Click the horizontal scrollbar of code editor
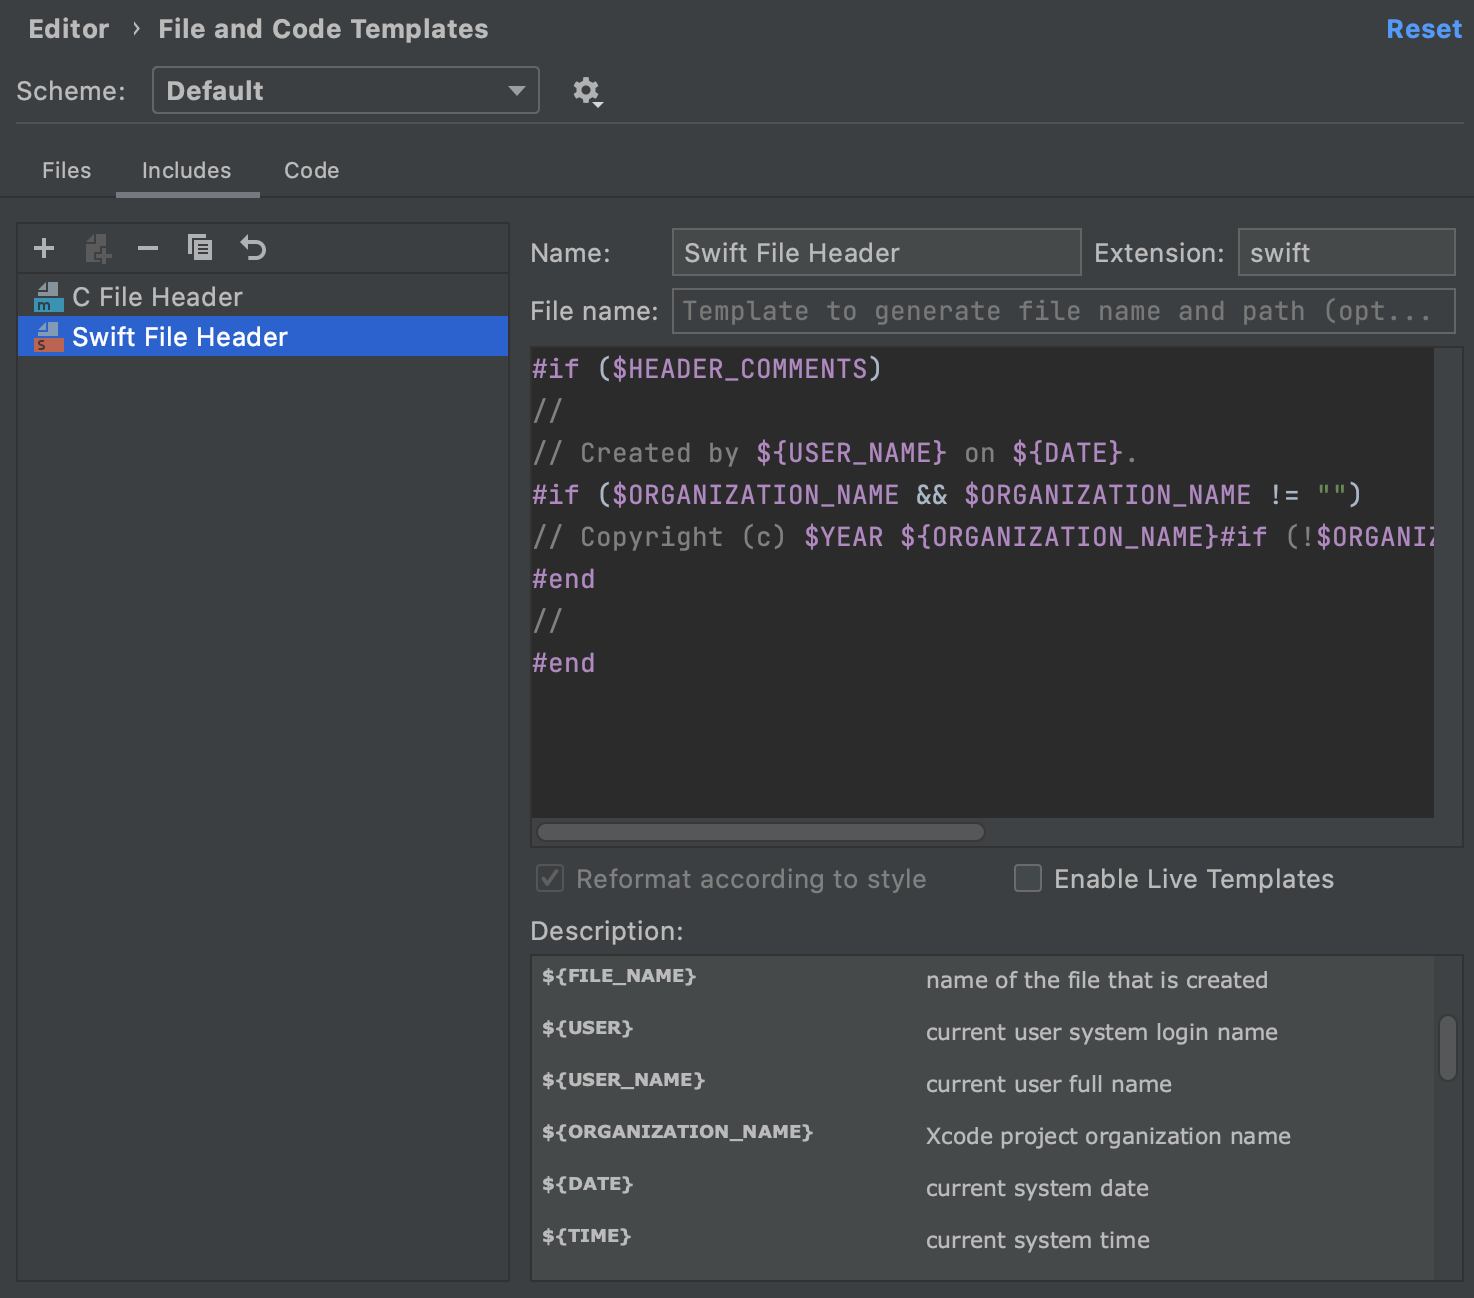The height and width of the screenshot is (1298, 1474). [761, 832]
